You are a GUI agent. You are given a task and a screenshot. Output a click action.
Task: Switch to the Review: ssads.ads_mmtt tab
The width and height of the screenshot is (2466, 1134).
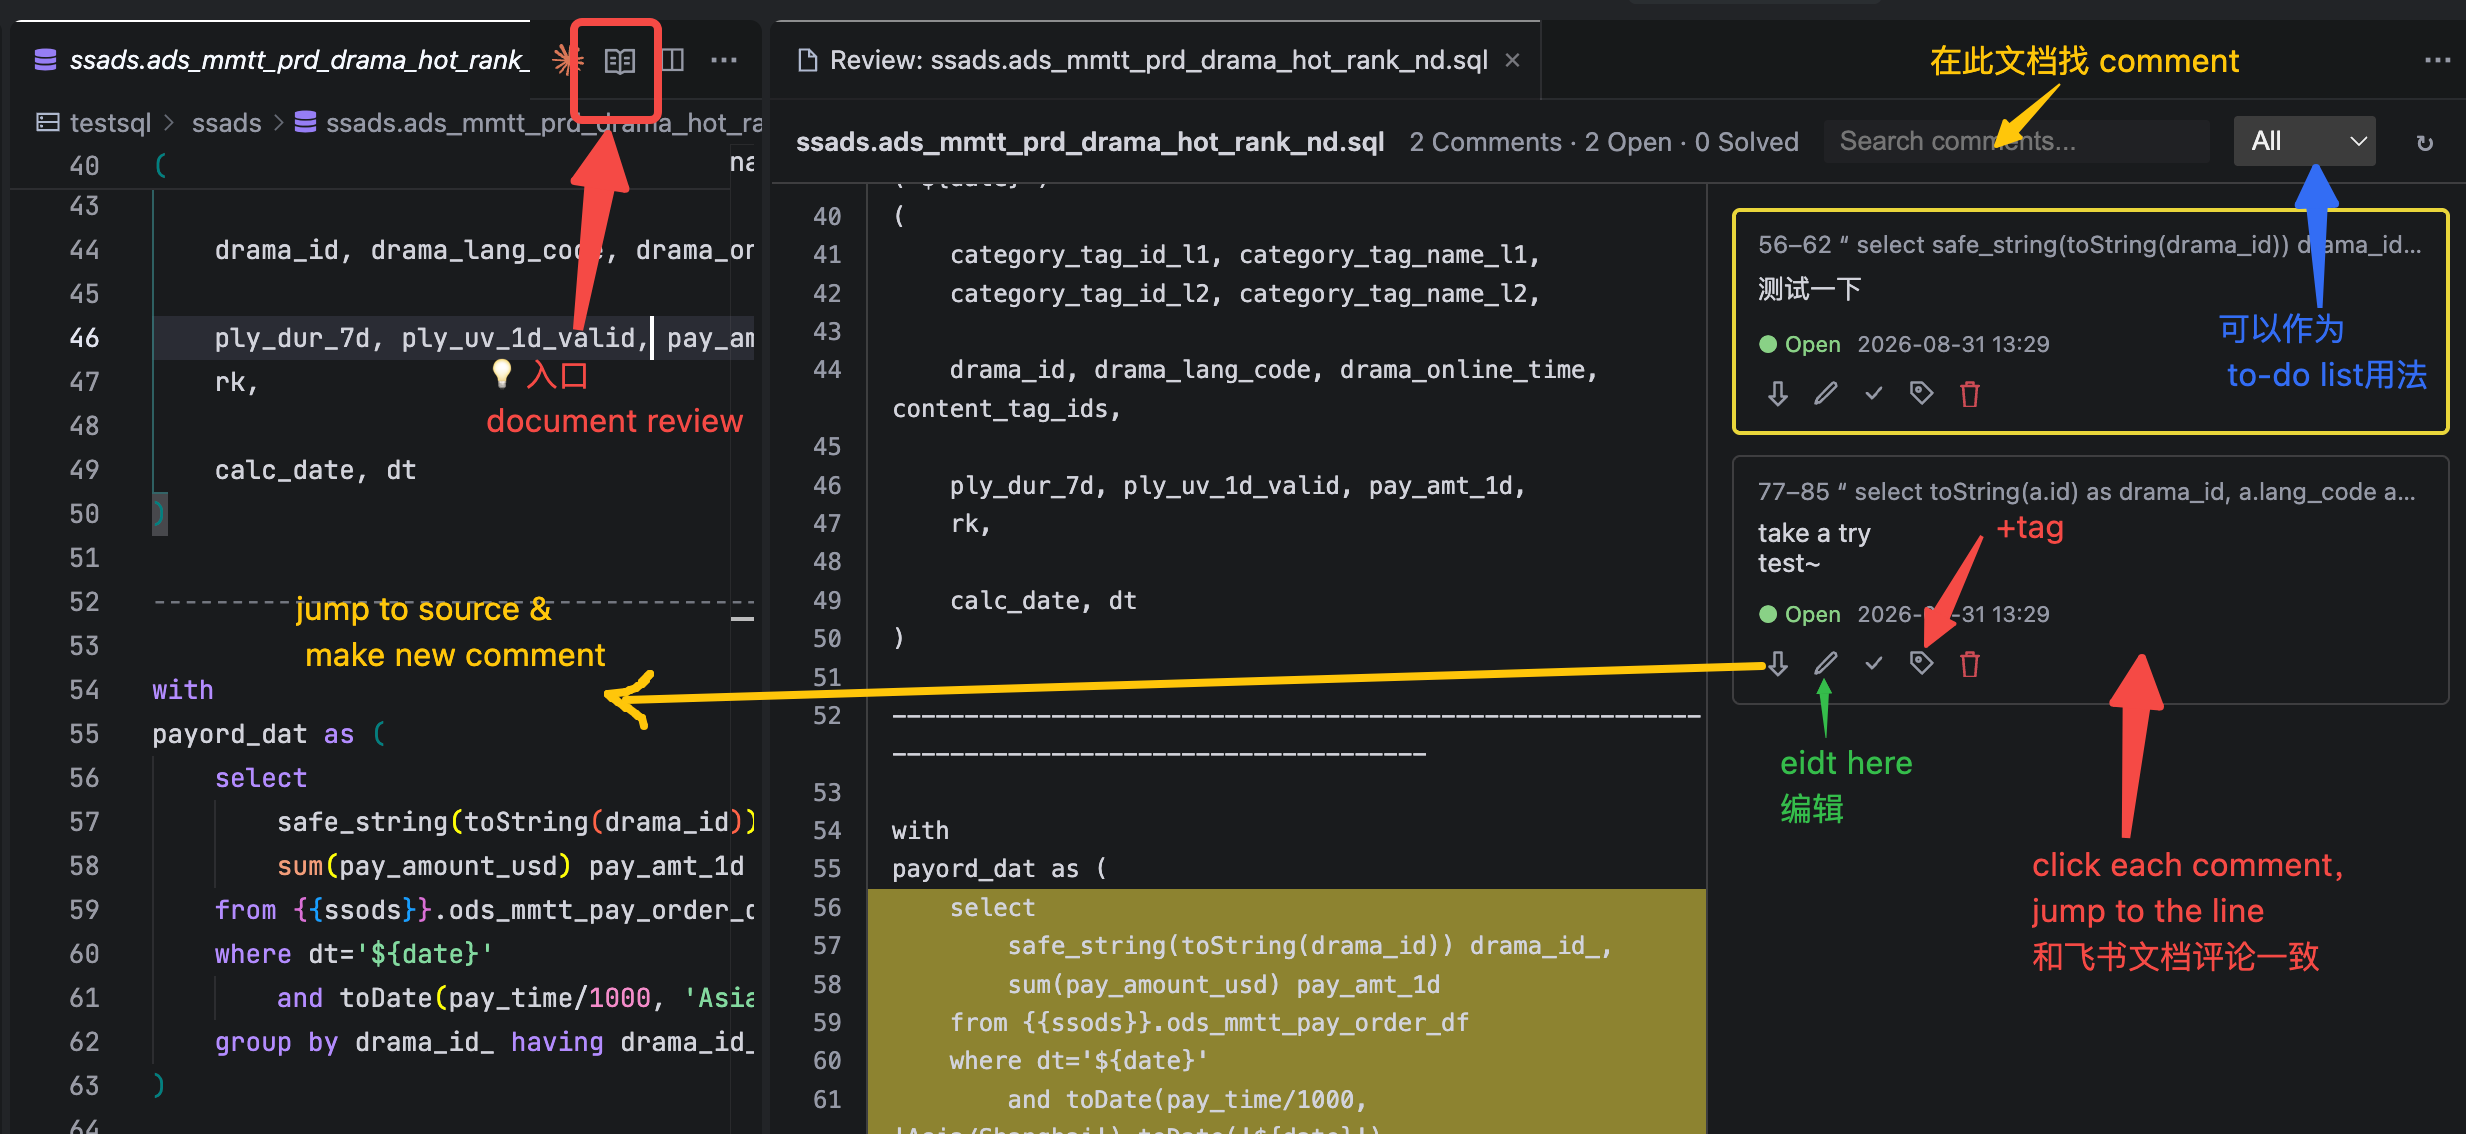(x=1158, y=60)
